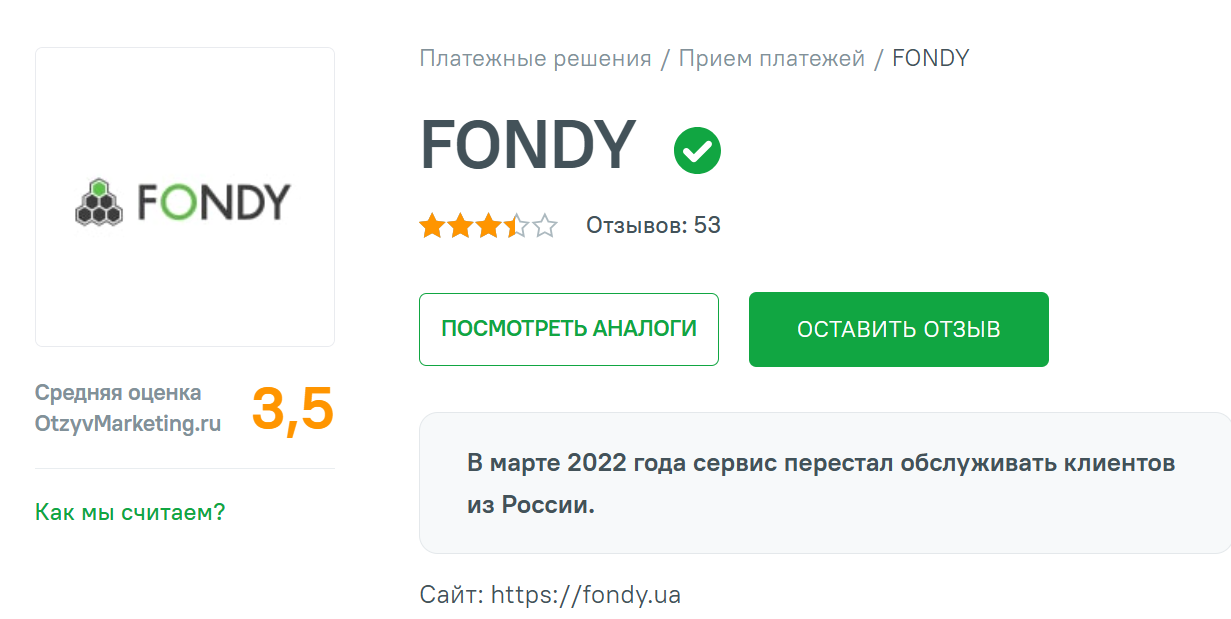Open the Прием платежей breadcrumb link
Image resolution: width=1231 pixels, height=619 pixels.
pos(772,58)
